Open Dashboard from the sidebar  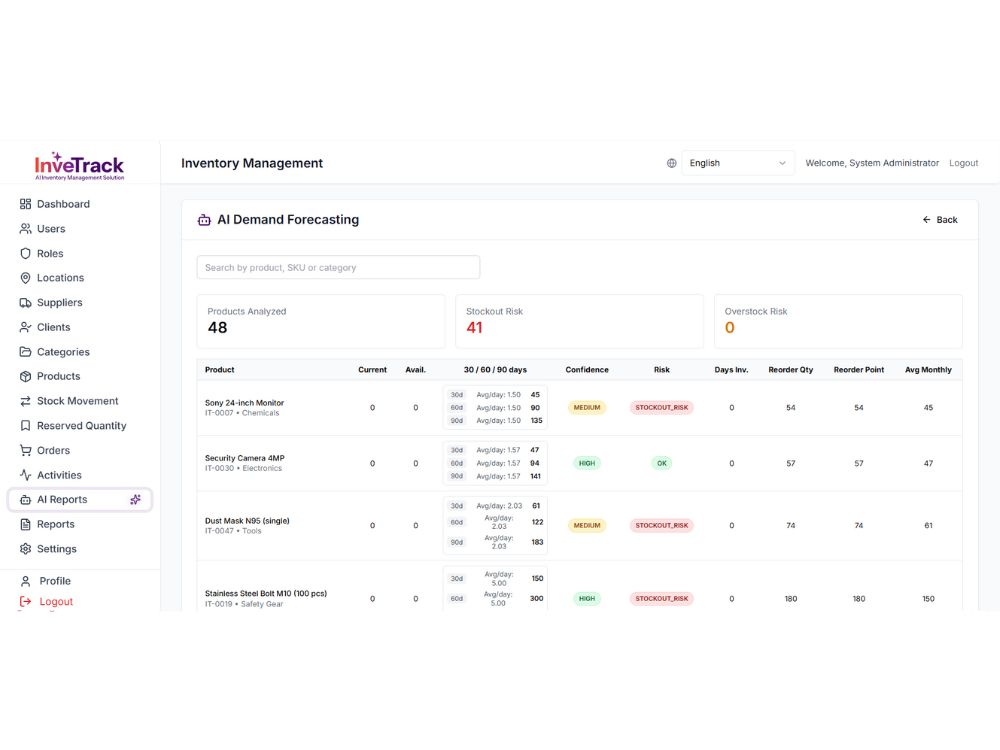pyautogui.click(x=63, y=204)
